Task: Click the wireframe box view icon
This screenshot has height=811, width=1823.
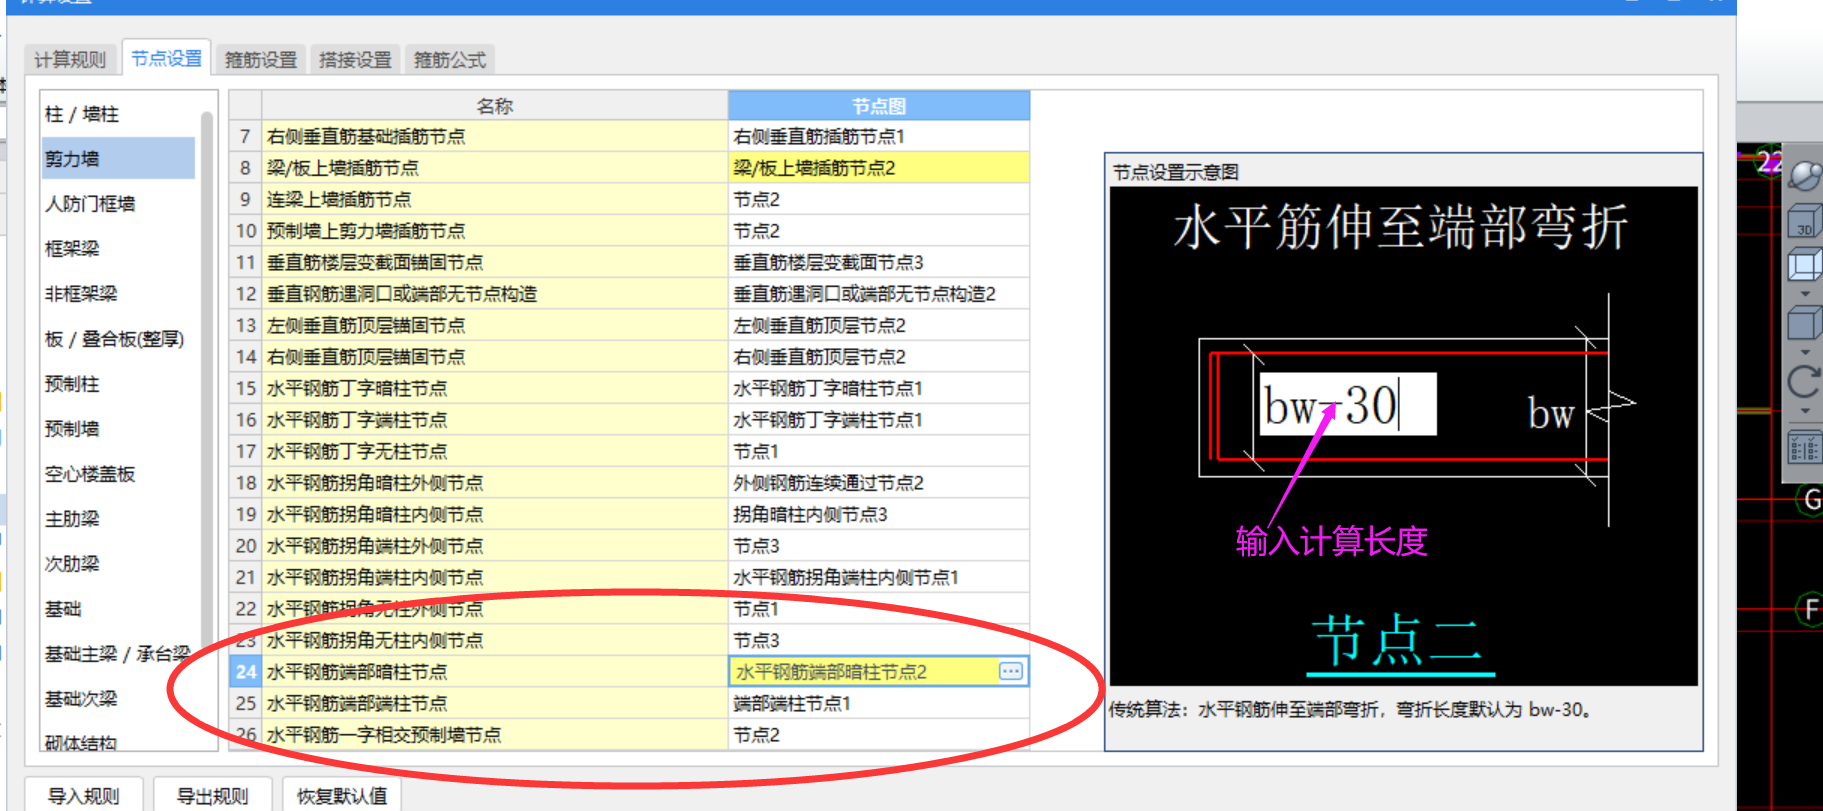Action: pos(1805,266)
